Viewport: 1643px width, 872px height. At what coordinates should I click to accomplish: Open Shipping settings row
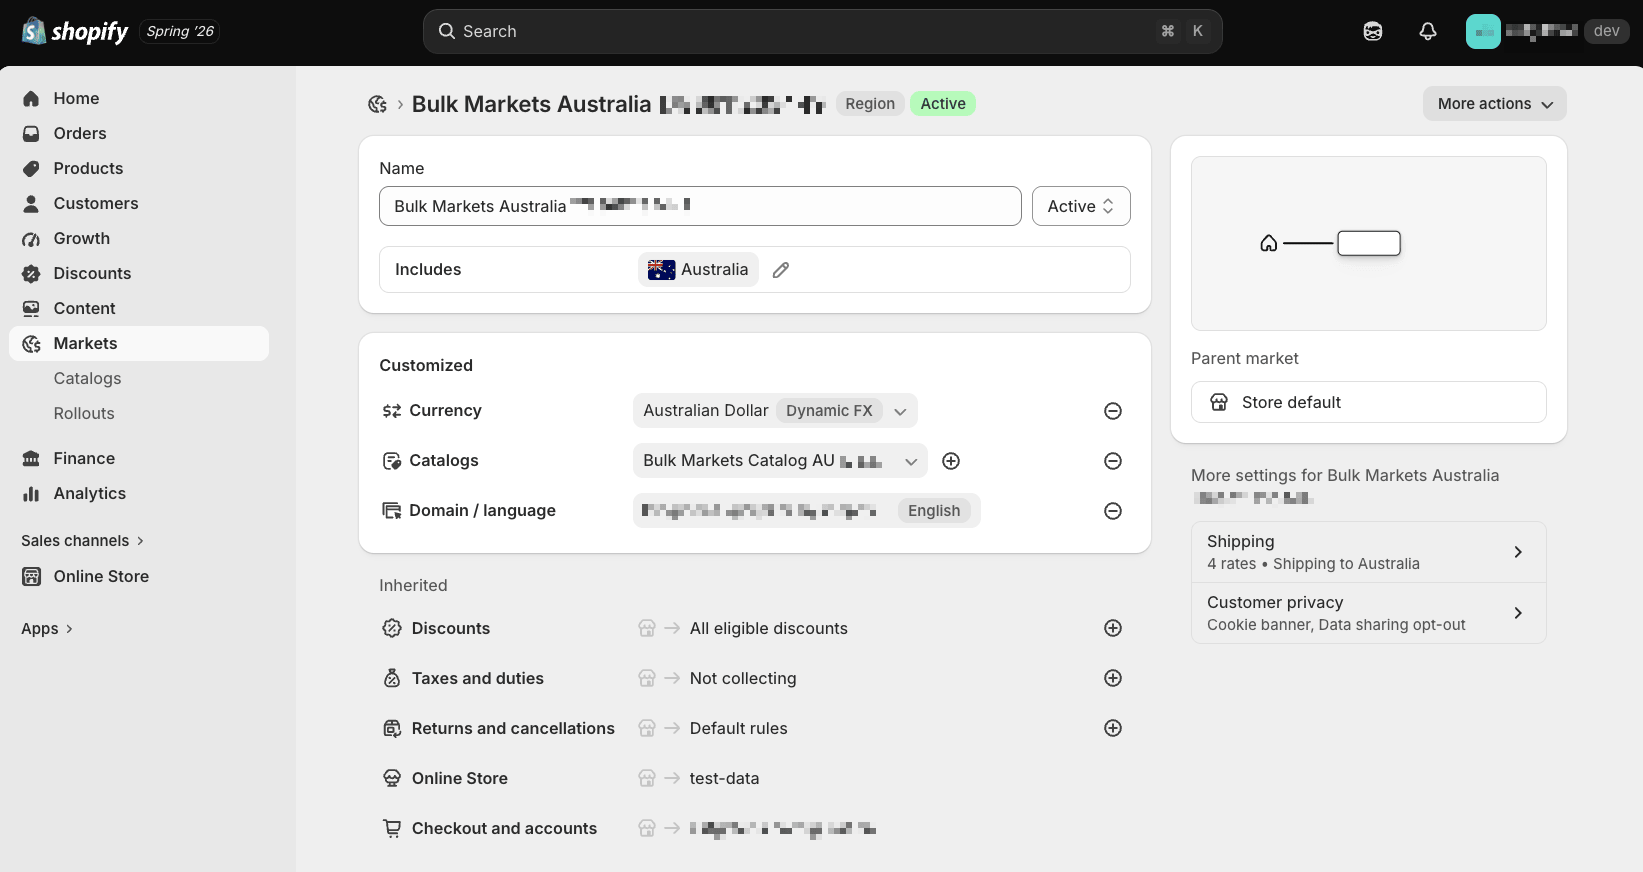[x=1369, y=552]
